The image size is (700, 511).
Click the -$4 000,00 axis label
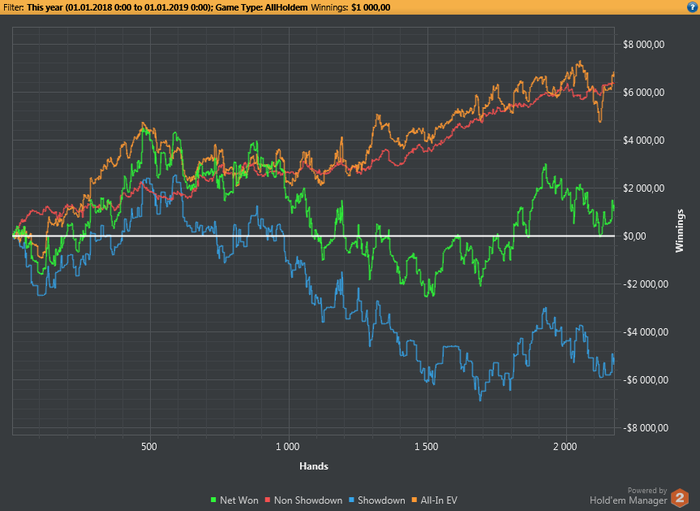644,332
